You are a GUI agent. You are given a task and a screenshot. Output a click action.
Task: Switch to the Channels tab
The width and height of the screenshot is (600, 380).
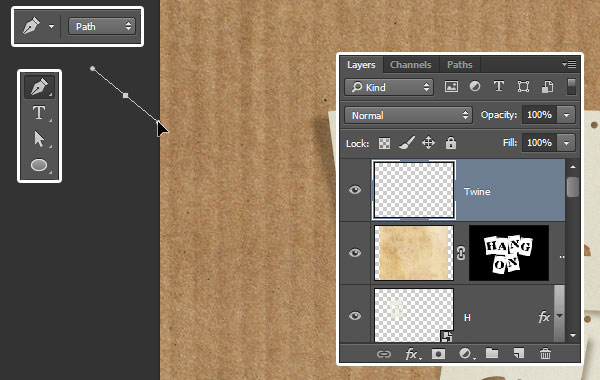click(411, 65)
